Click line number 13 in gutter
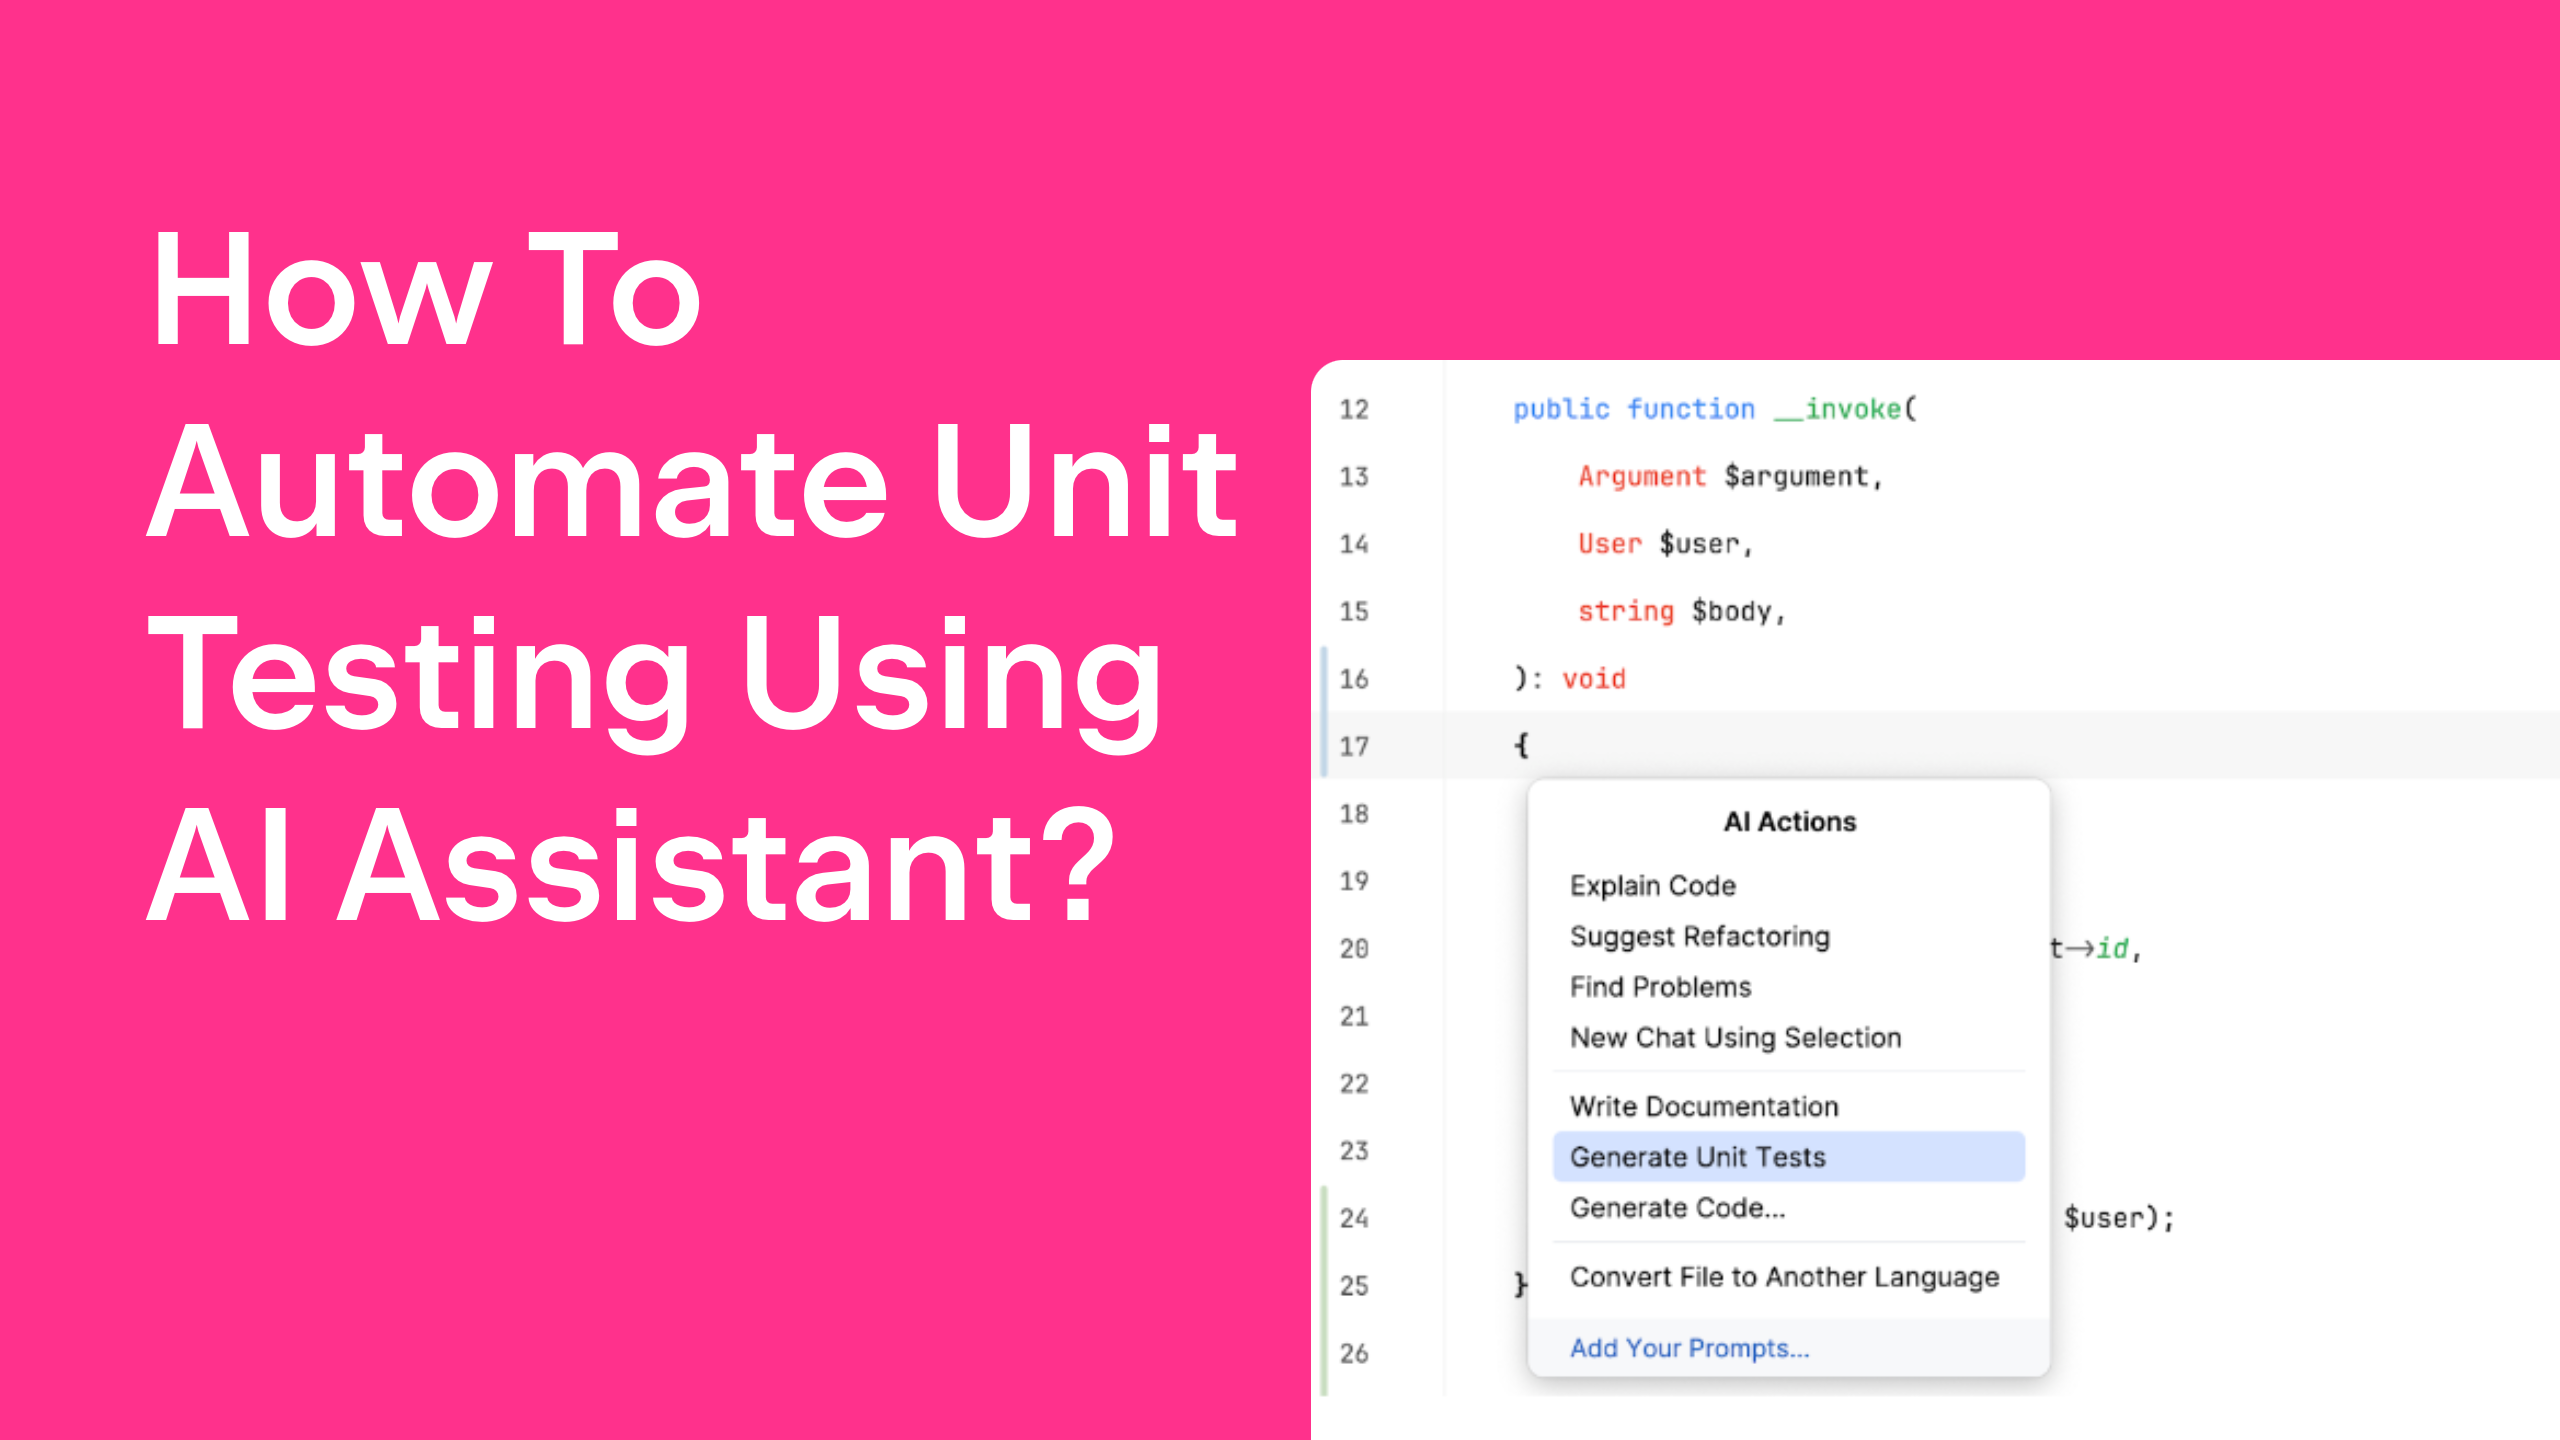 pyautogui.click(x=1354, y=476)
